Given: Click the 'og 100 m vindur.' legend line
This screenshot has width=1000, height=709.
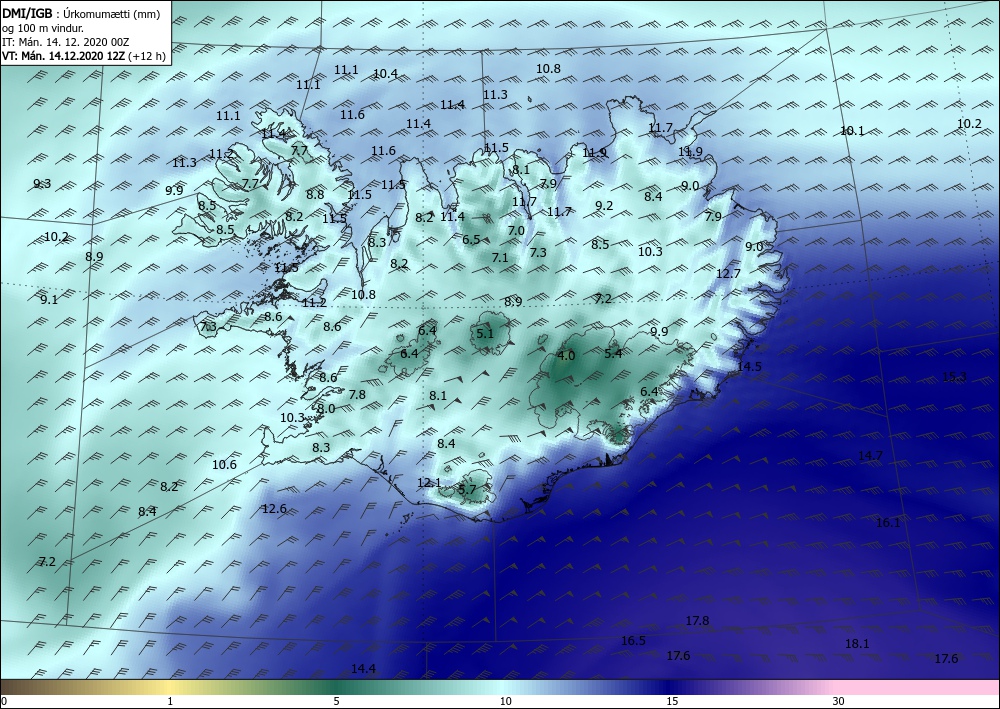Looking at the screenshot, I should click(x=43, y=28).
